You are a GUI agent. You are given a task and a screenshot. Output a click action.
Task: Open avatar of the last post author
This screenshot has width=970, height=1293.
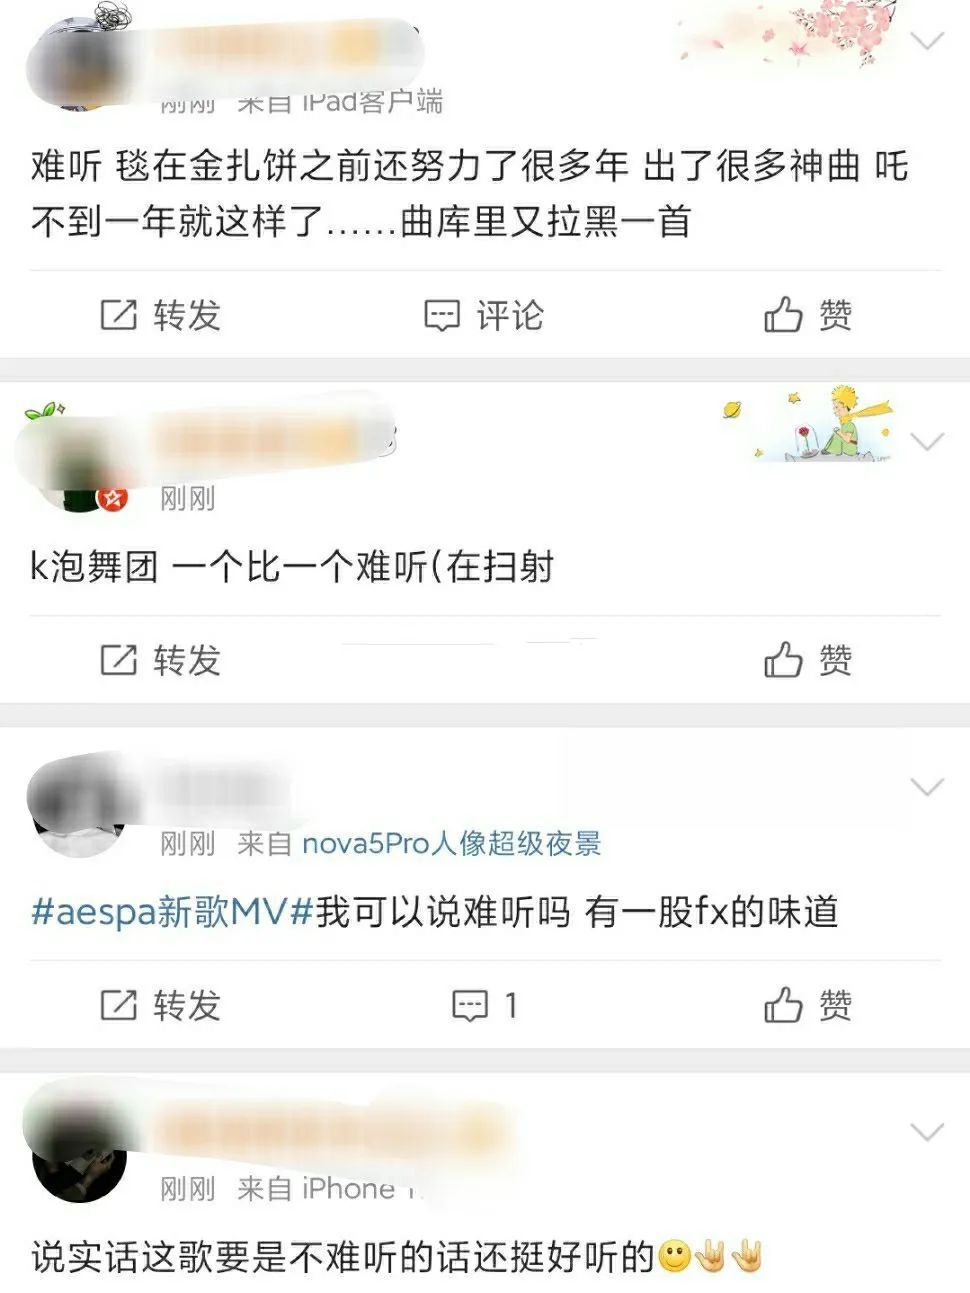click(80, 1152)
